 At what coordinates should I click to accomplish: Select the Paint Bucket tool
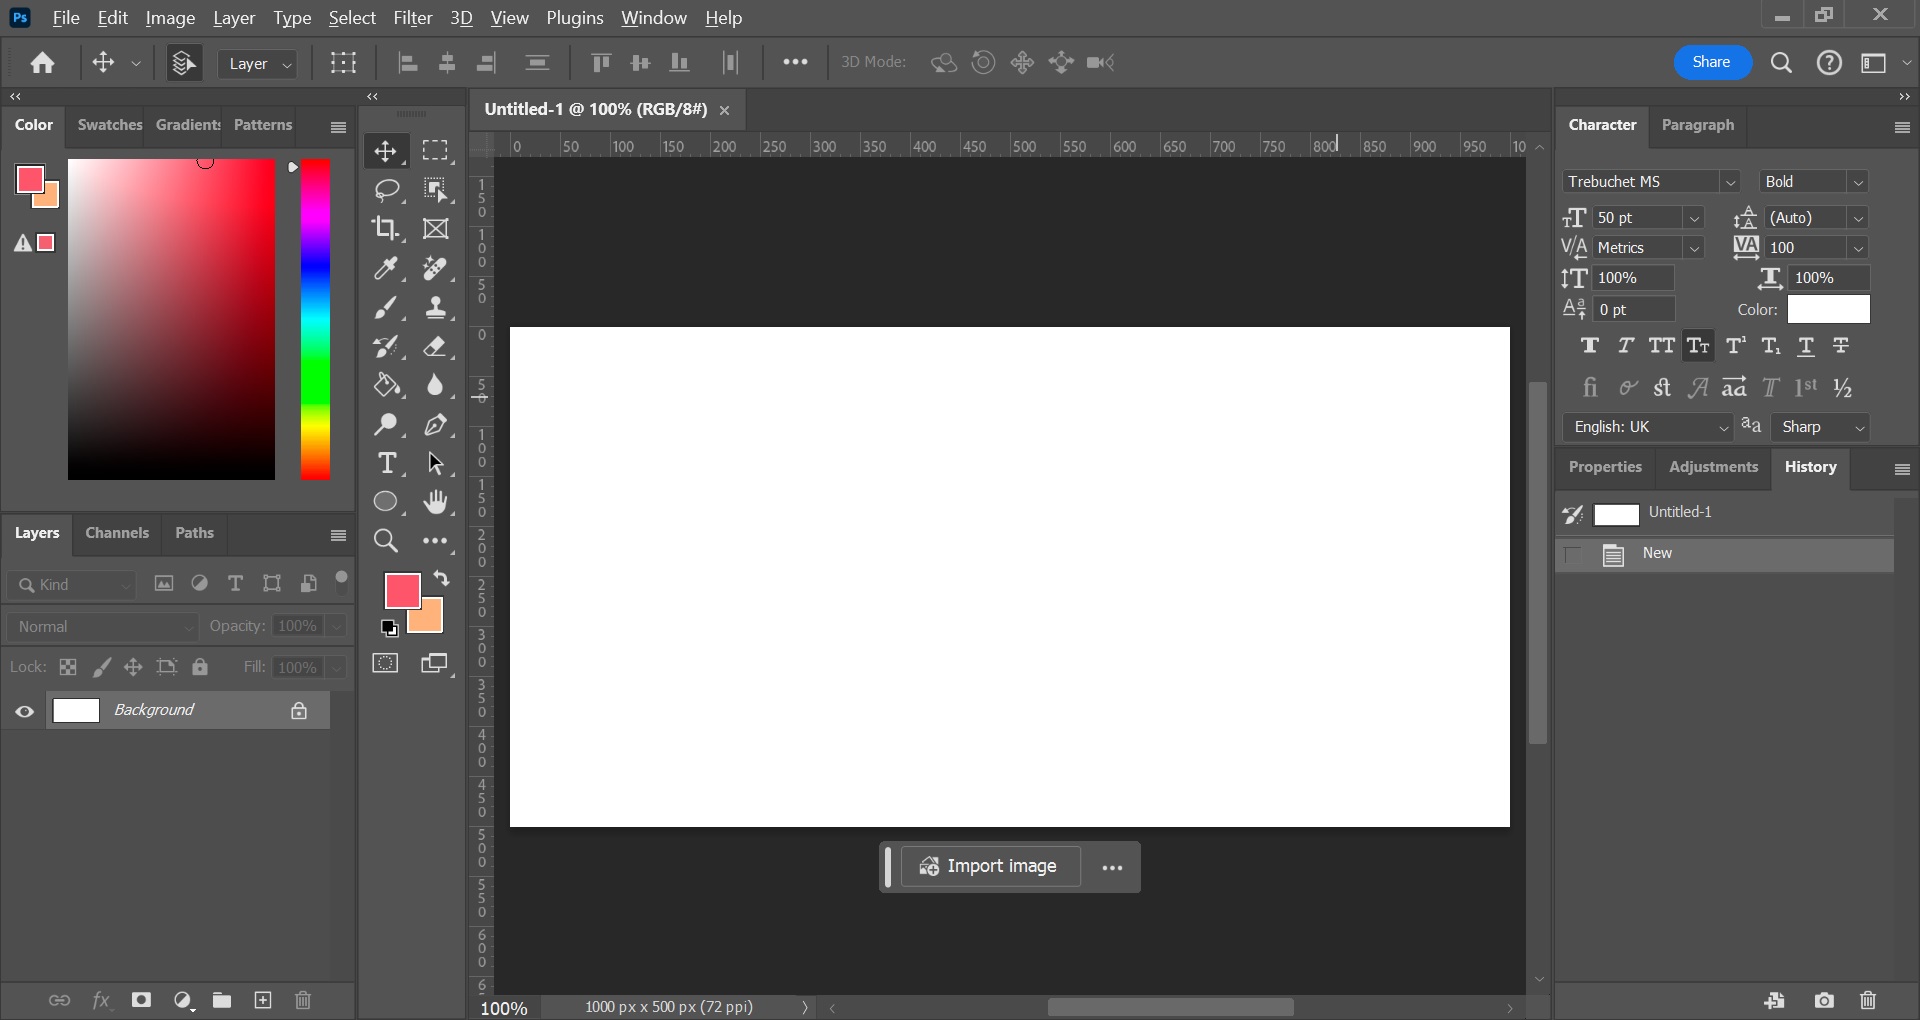tap(388, 385)
